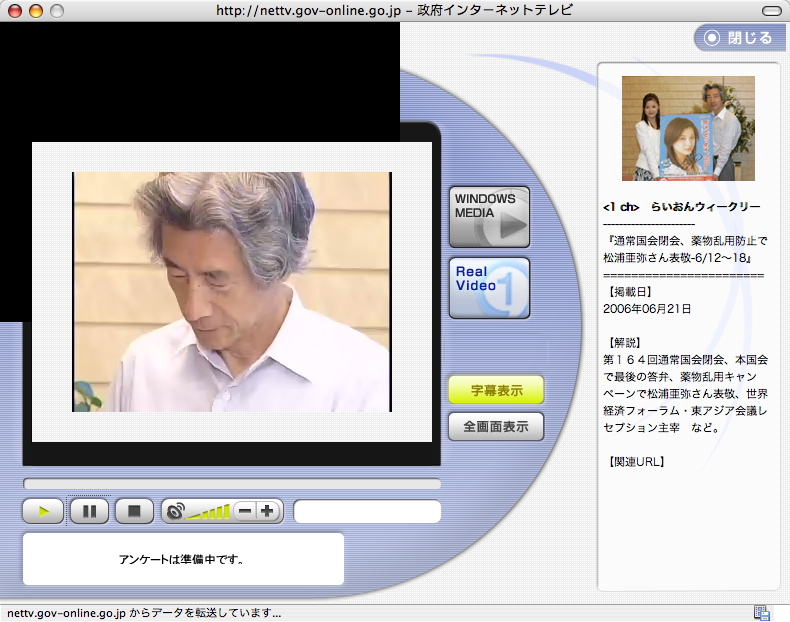The image size is (790, 622).
Task: Click the アンケート survey message box
Action: click(183, 559)
